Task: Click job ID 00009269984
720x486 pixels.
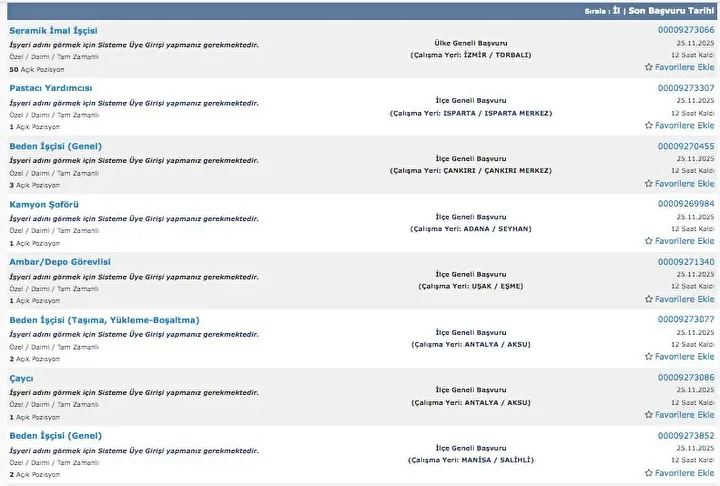Action: [686, 204]
